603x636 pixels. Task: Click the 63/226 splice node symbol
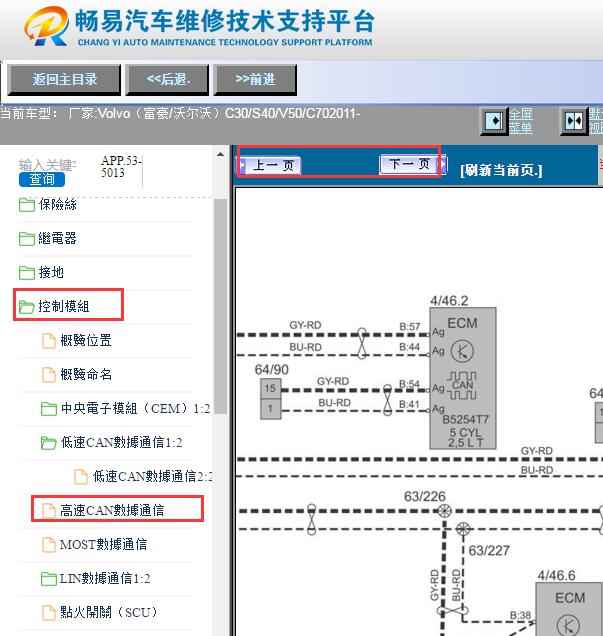444,511
